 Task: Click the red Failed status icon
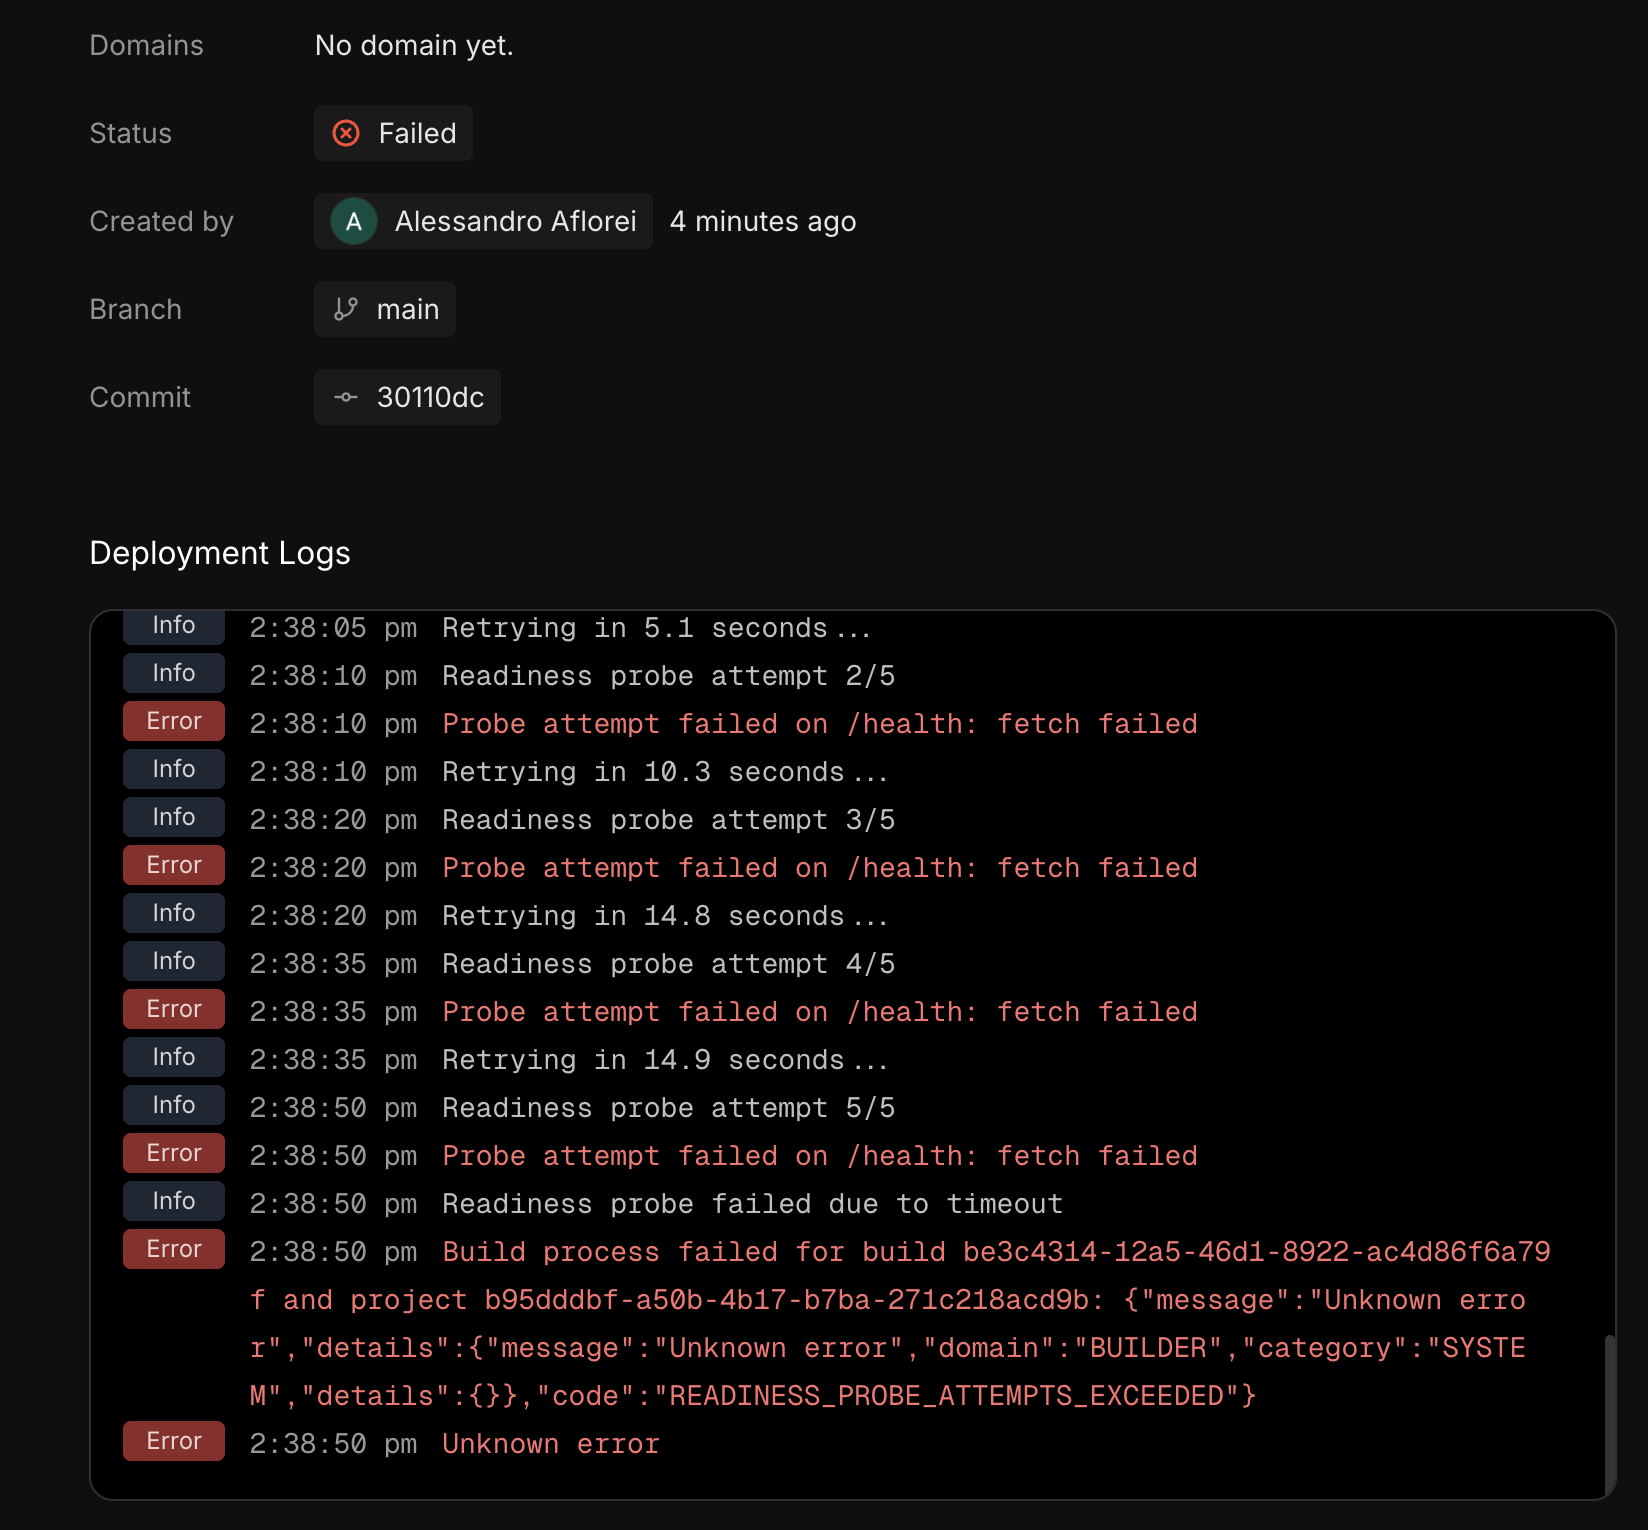click(346, 133)
